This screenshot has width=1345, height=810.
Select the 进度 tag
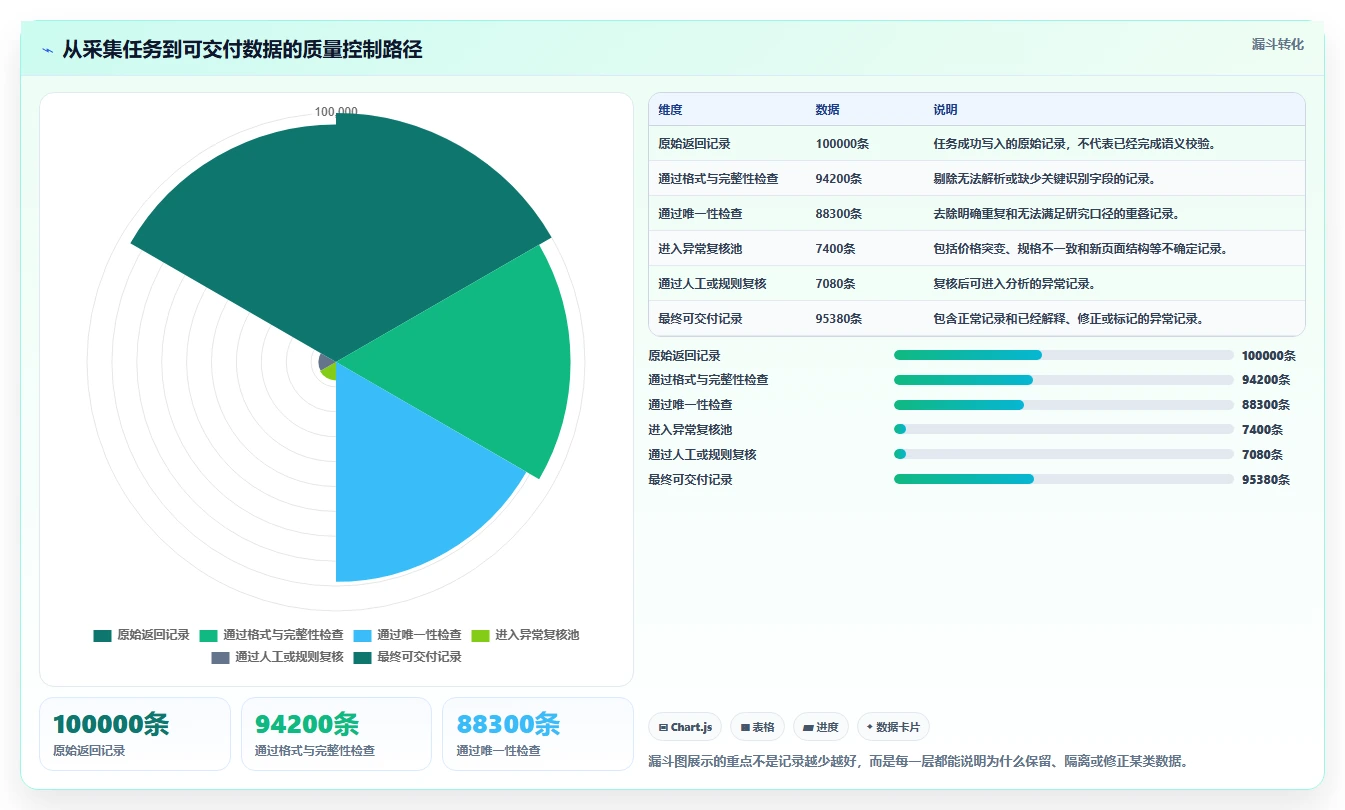click(x=821, y=727)
